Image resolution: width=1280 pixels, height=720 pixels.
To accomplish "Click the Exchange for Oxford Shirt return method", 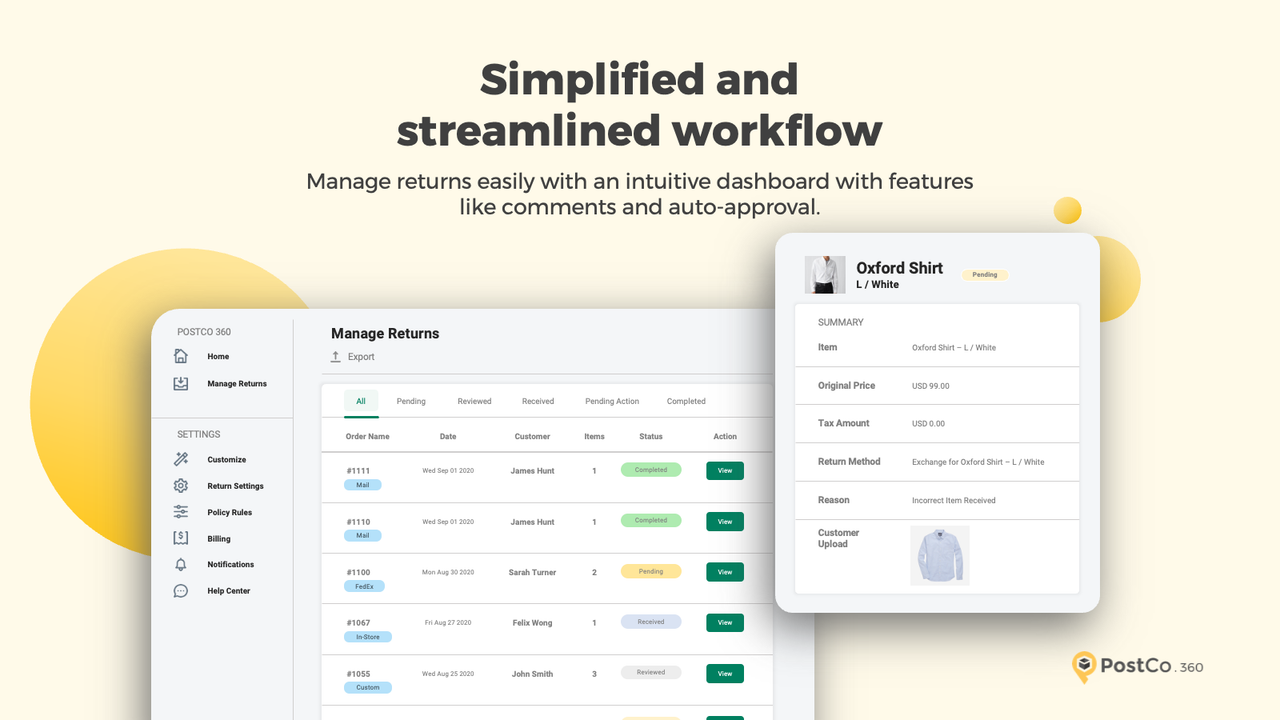I will pyautogui.click(x=978, y=462).
